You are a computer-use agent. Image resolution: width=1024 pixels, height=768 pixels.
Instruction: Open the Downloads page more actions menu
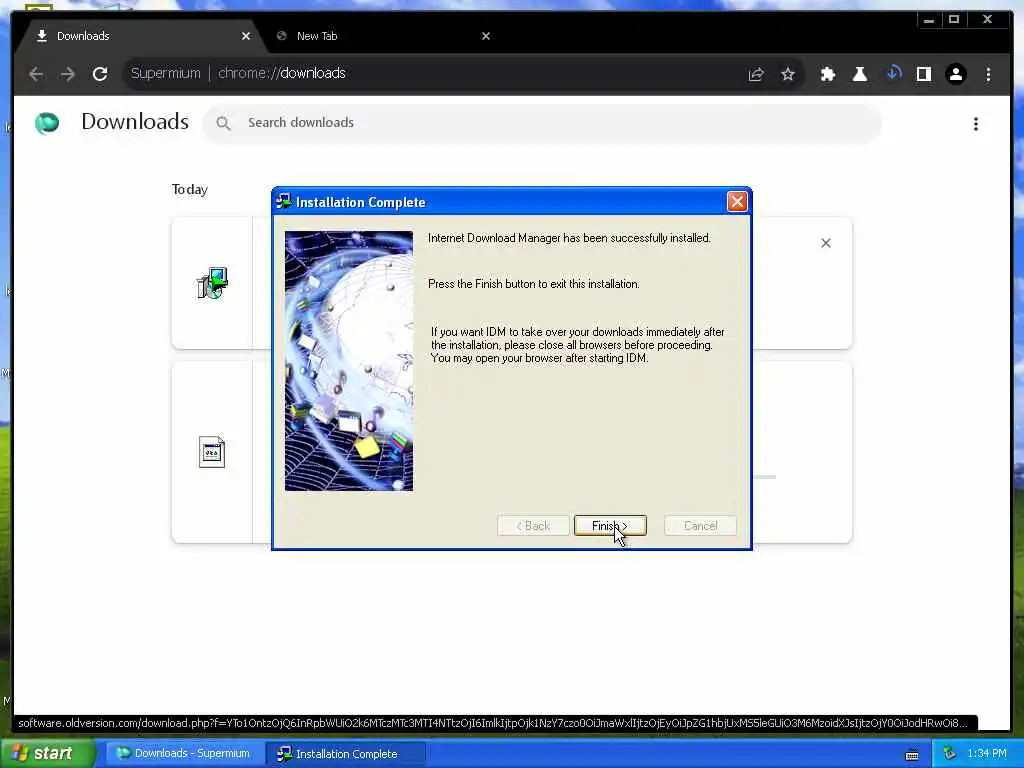[976, 123]
